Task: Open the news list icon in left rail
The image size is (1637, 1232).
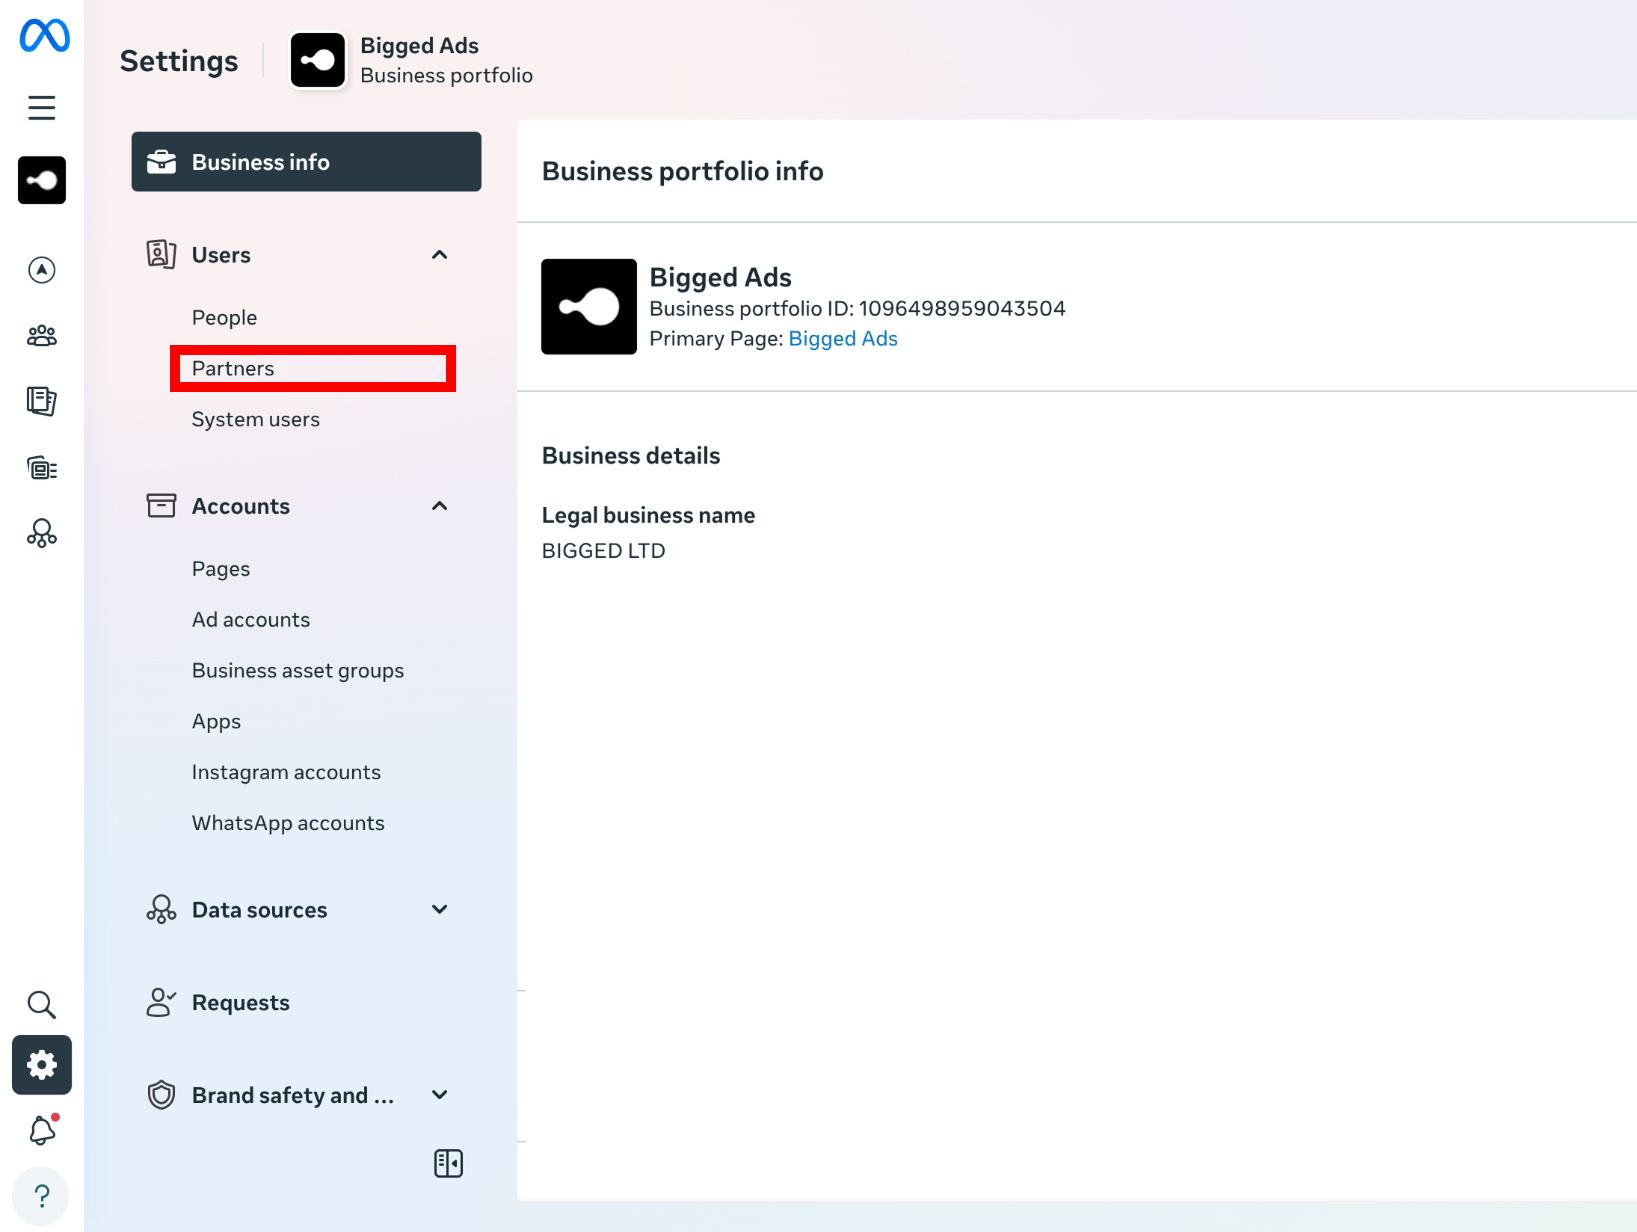Action: 42,467
